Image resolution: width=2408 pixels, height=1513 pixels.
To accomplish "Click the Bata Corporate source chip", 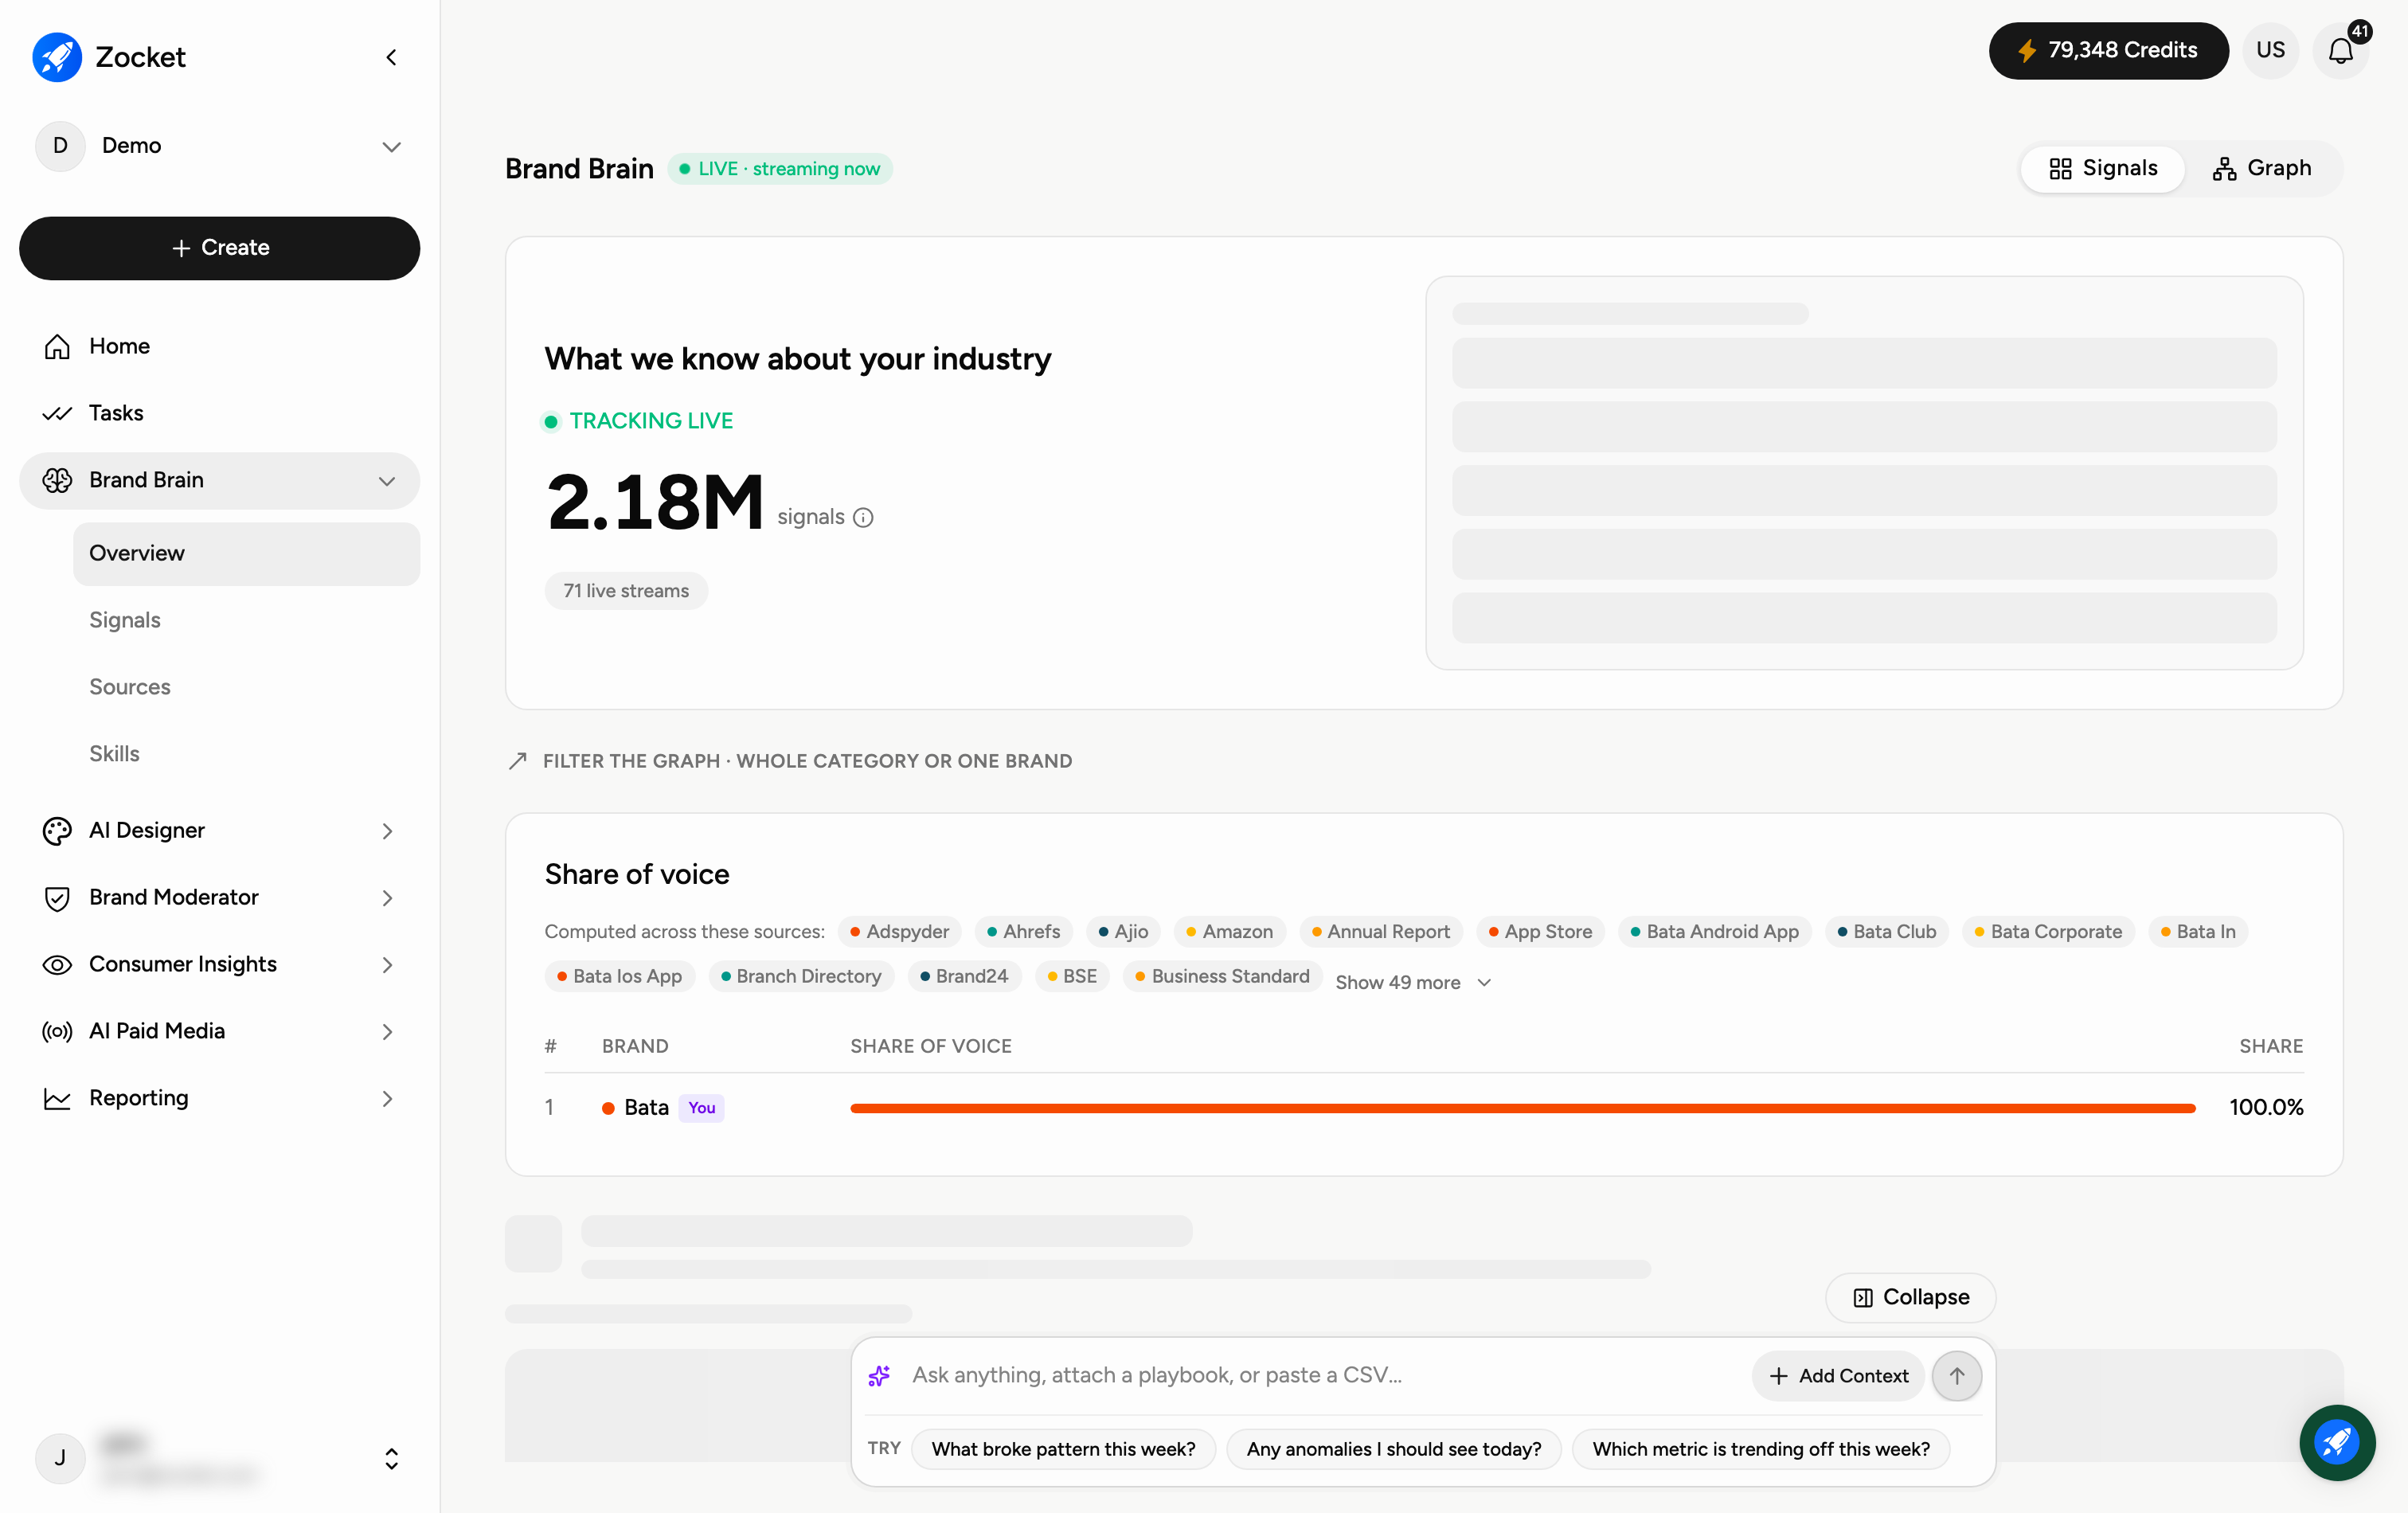I will 2048,932.
